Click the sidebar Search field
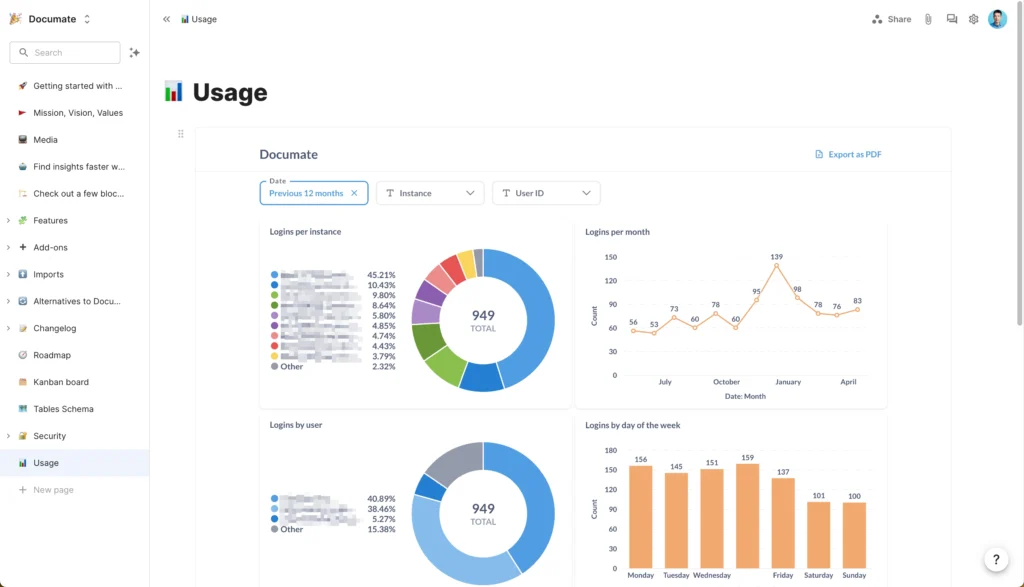The width and height of the screenshot is (1024, 587). click(x=65, y=52)
